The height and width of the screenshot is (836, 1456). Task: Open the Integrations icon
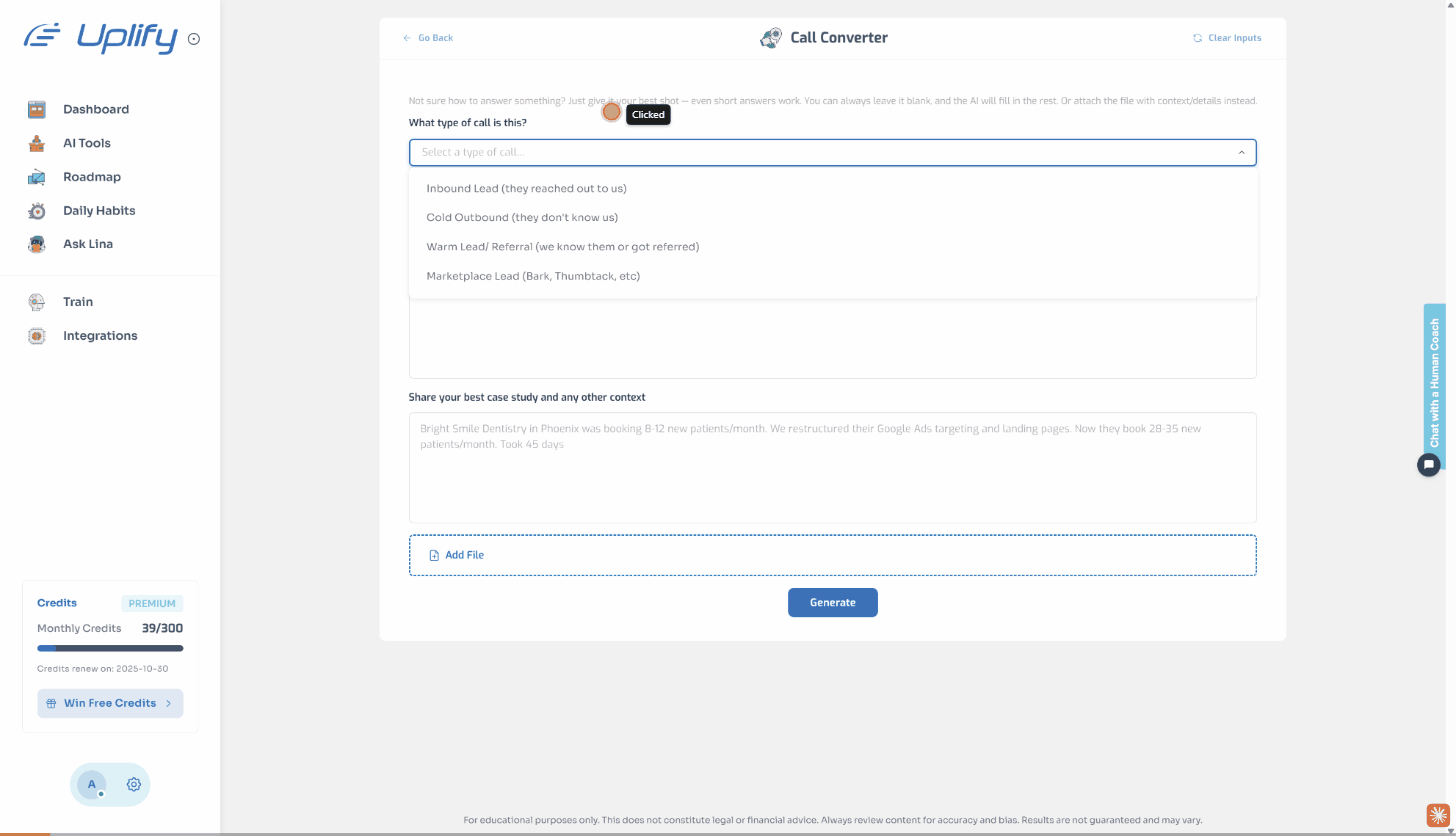click(x=37, y=336)
